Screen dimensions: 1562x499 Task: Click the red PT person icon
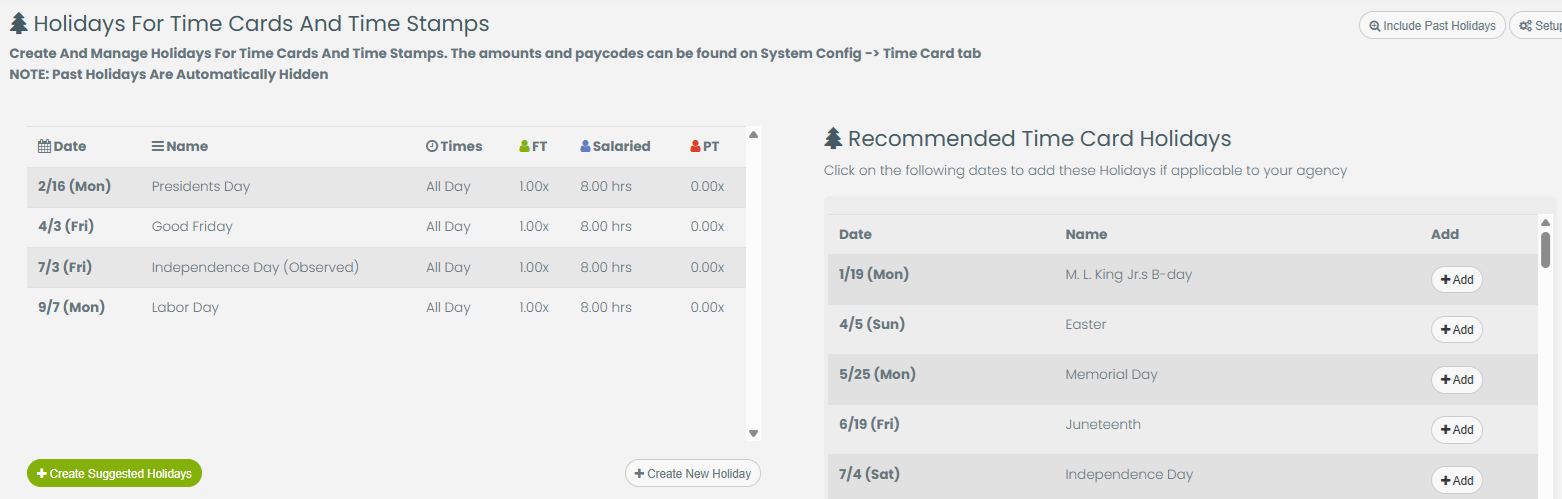coord(695,146)
